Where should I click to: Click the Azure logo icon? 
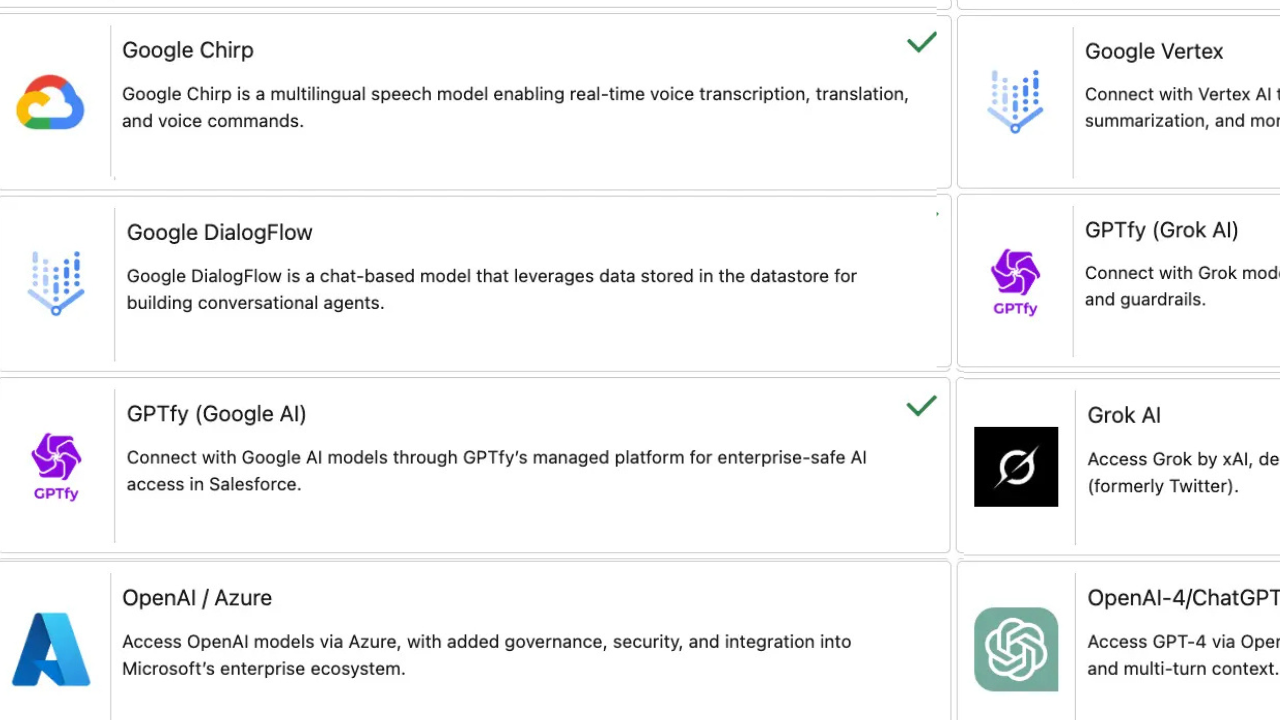tap(51, 649)
